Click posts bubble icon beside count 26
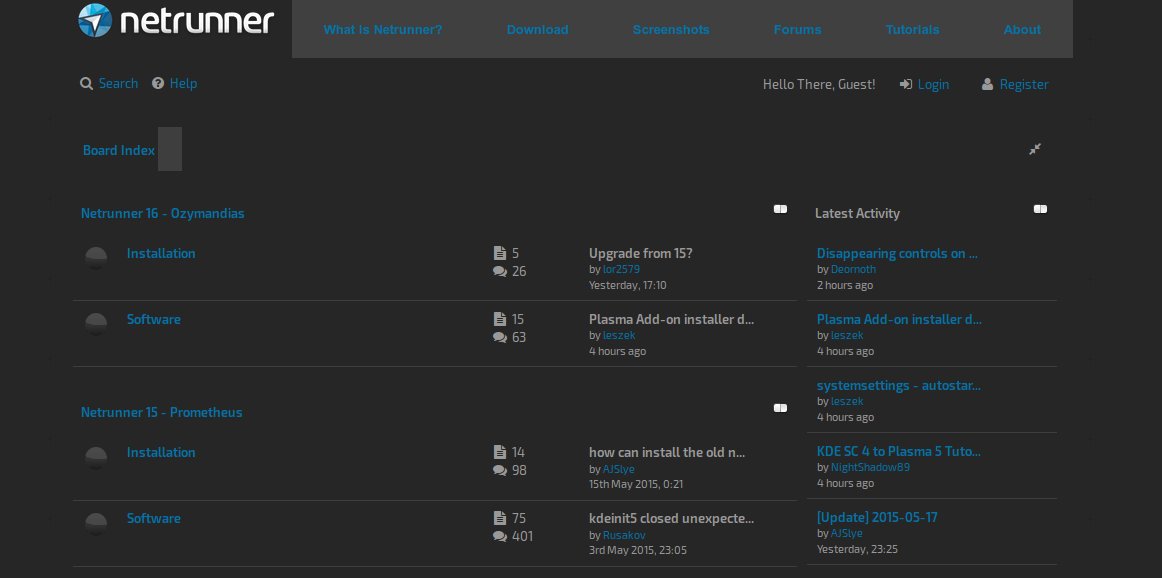Screen dimensions: 1162x578 click(499, 271)
